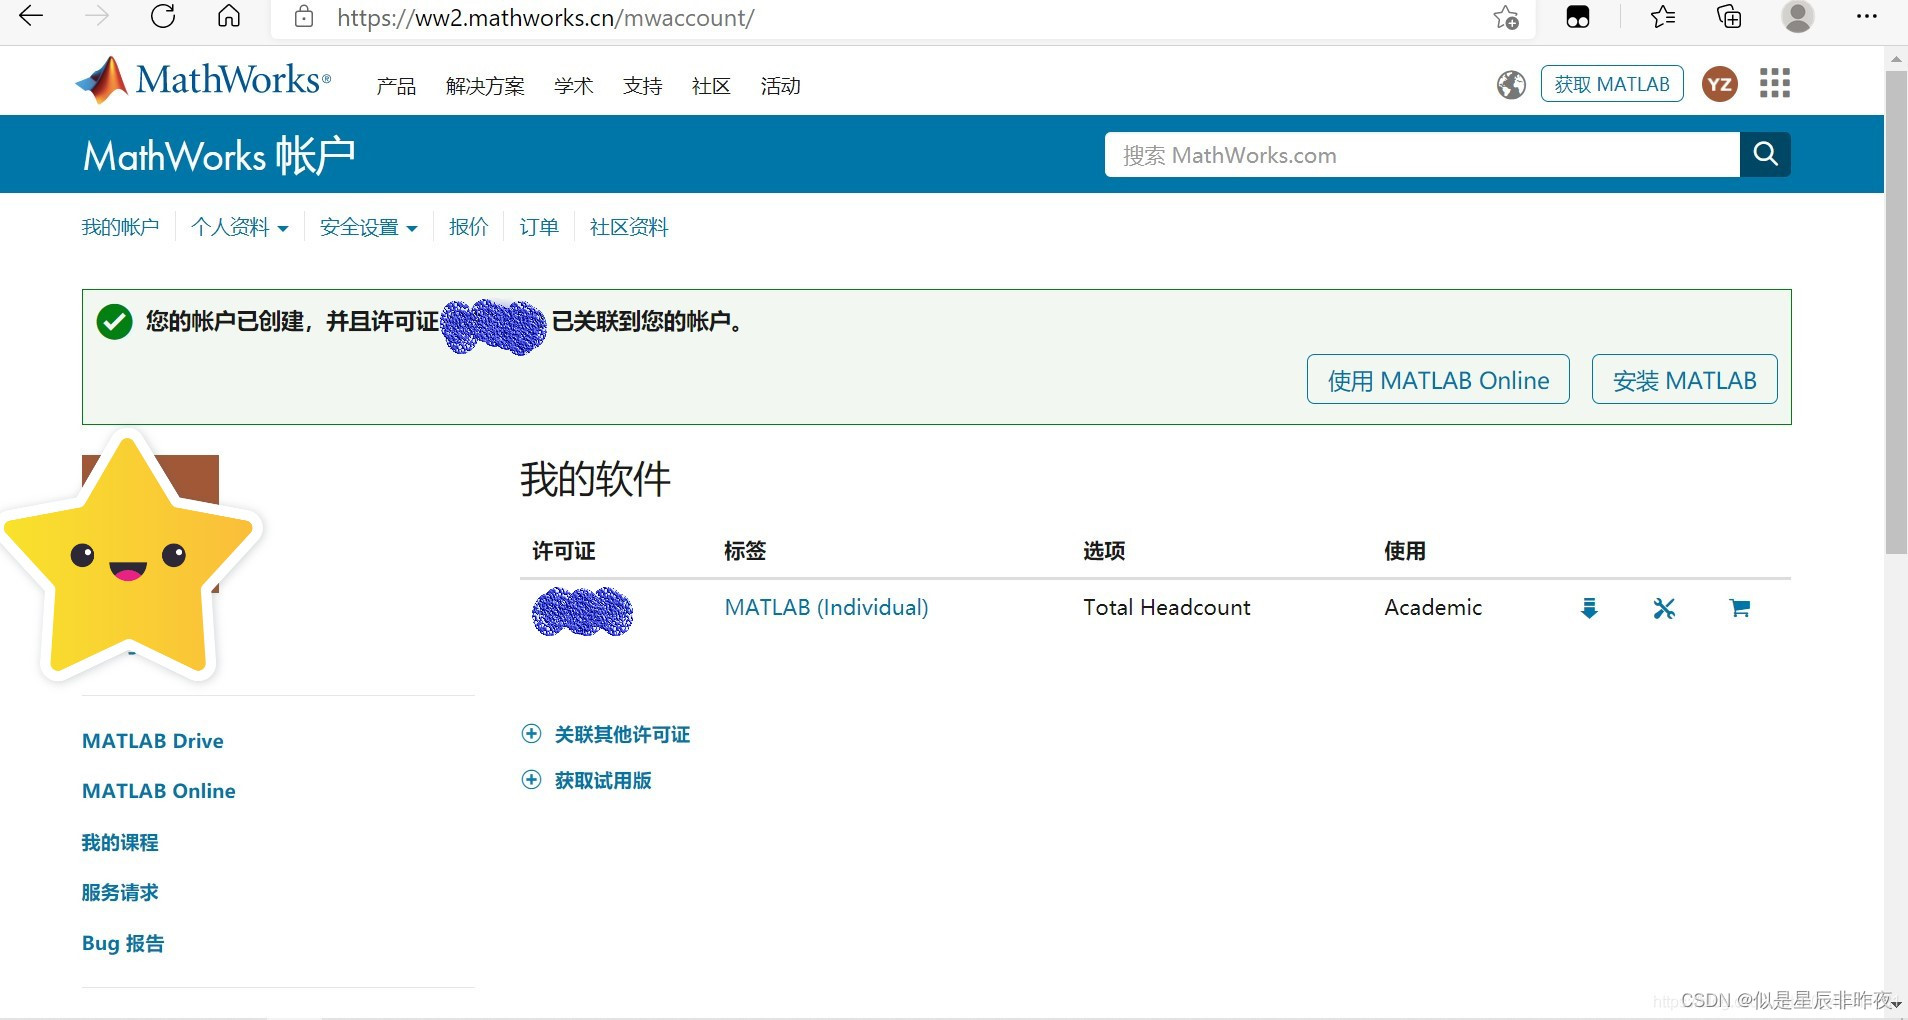The height and width of the screenshot is (1020, 1908).
Task: Click plus icon beside 关联其他许可证
Action: click(532, 734)
